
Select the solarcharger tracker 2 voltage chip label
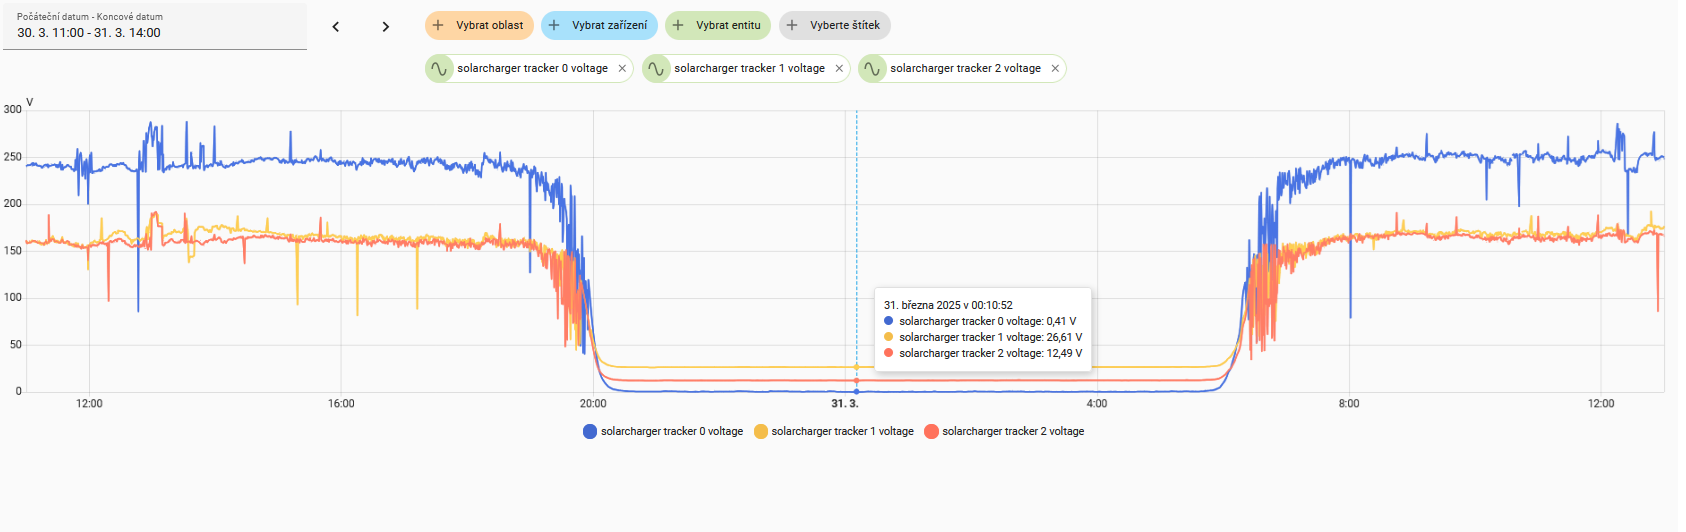click(965, 69)
